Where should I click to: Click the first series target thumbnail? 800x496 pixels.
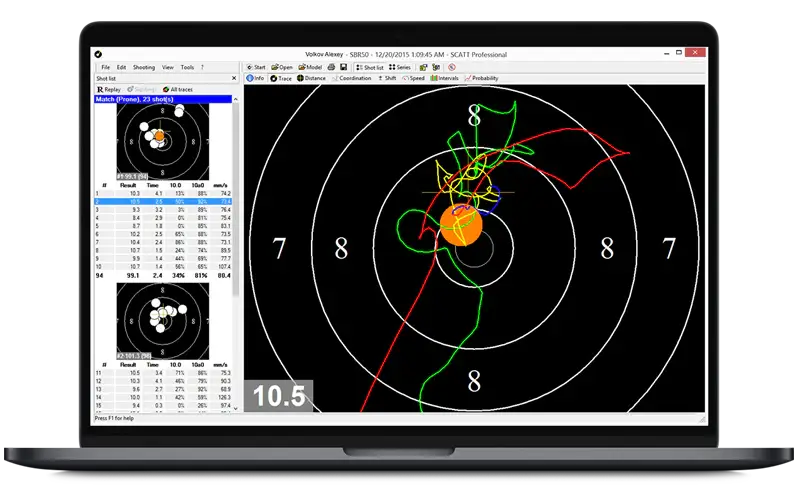pyautogui.click(x=163, y=142)
